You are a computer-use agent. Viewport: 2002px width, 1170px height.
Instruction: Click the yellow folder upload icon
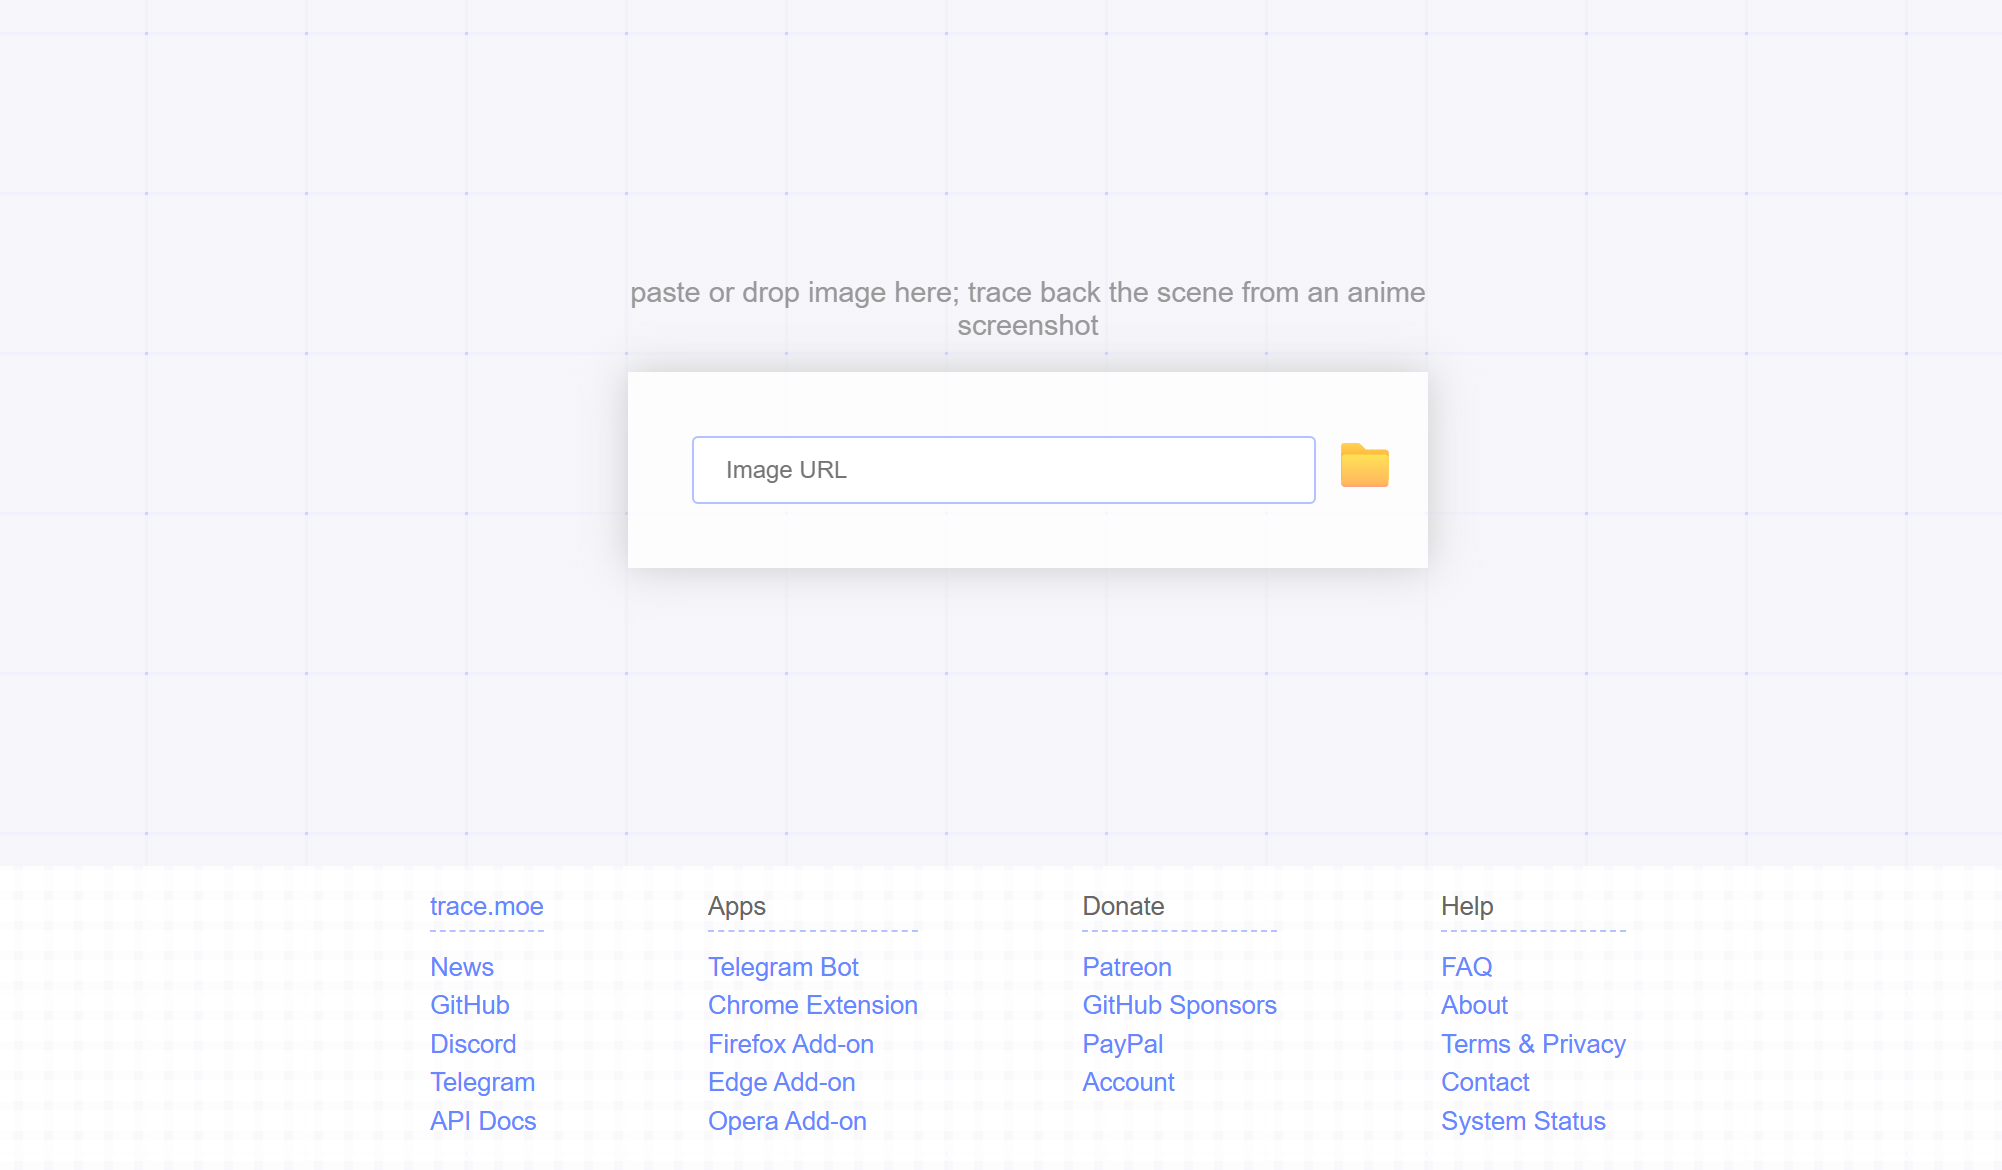pos(1364,466)
